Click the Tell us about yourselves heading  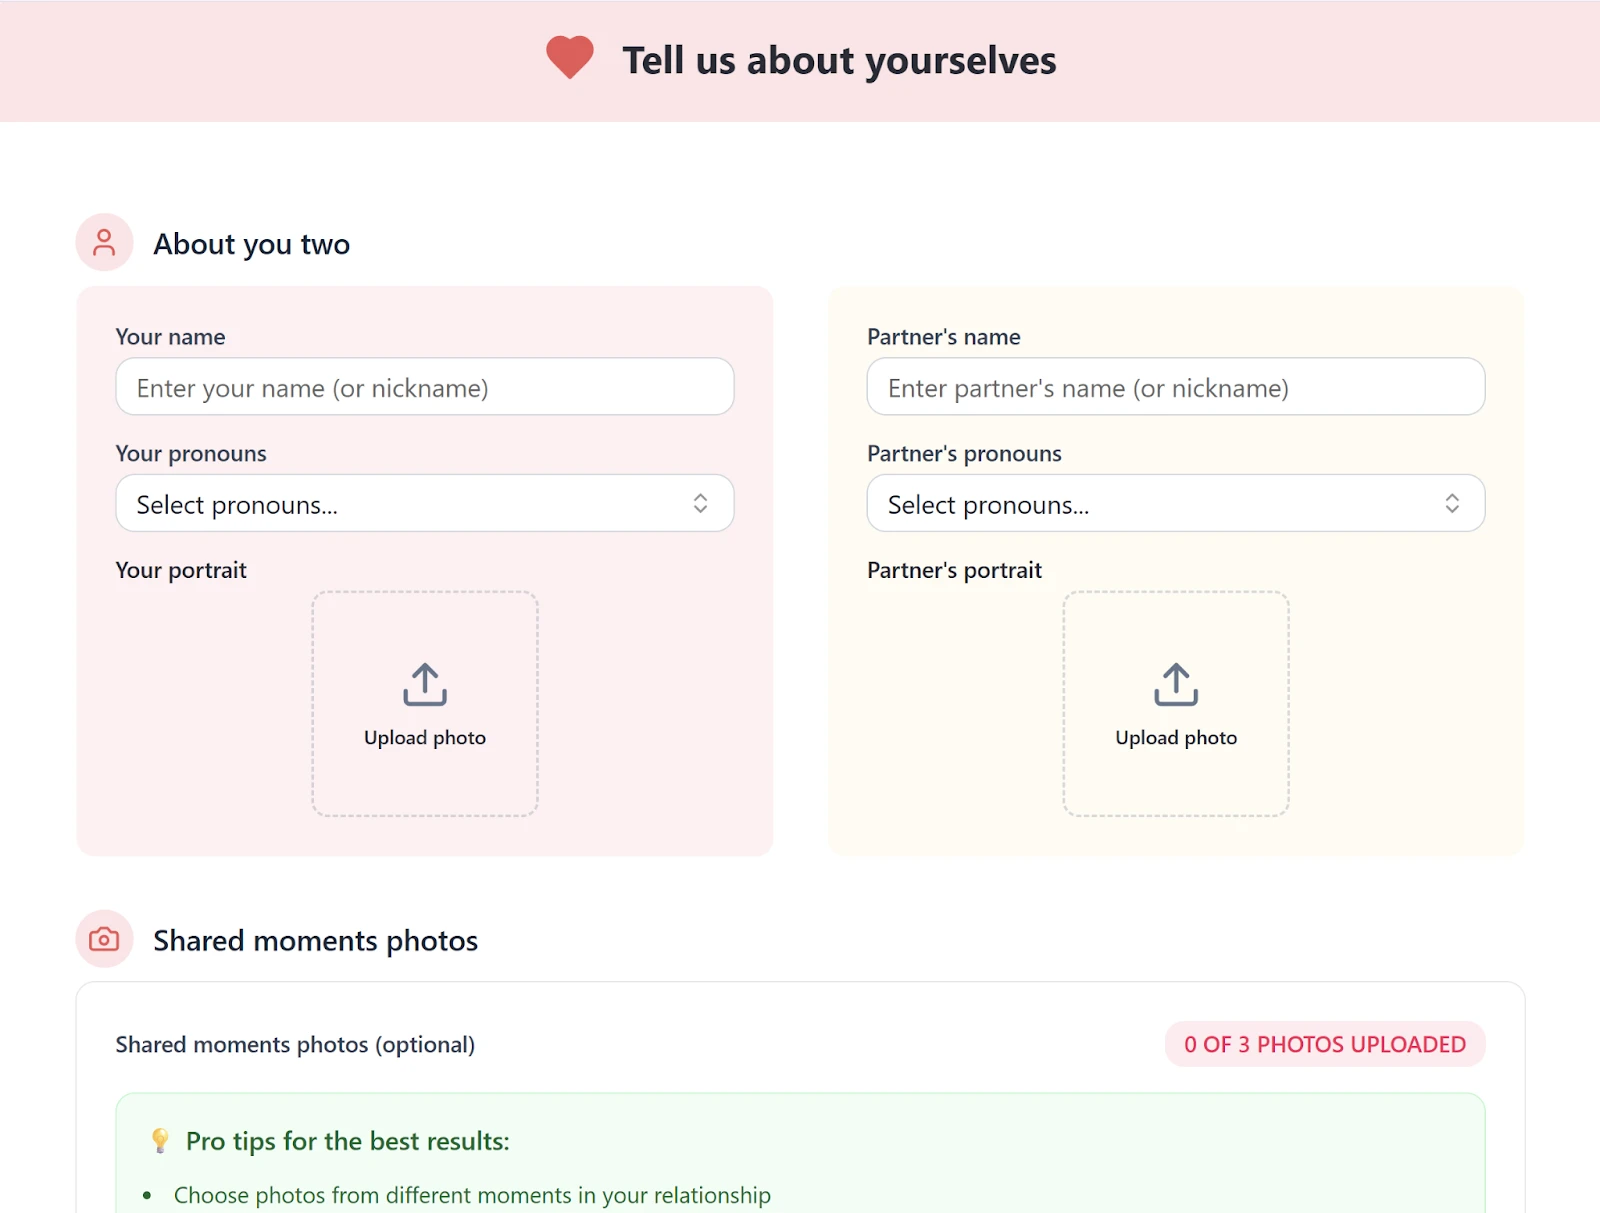point(839,61)
